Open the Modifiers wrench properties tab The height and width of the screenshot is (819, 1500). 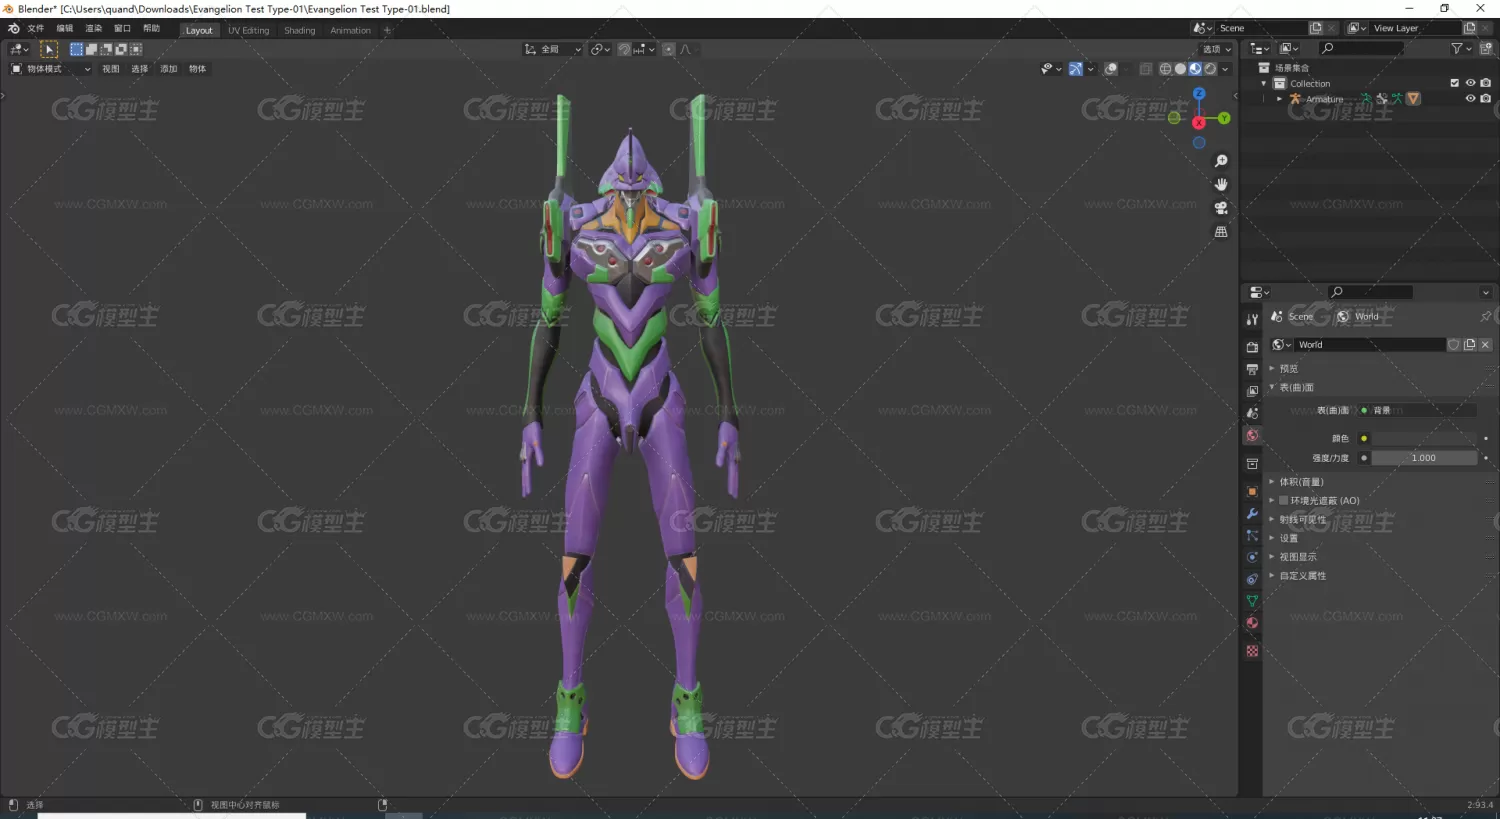click(1252, 514)
